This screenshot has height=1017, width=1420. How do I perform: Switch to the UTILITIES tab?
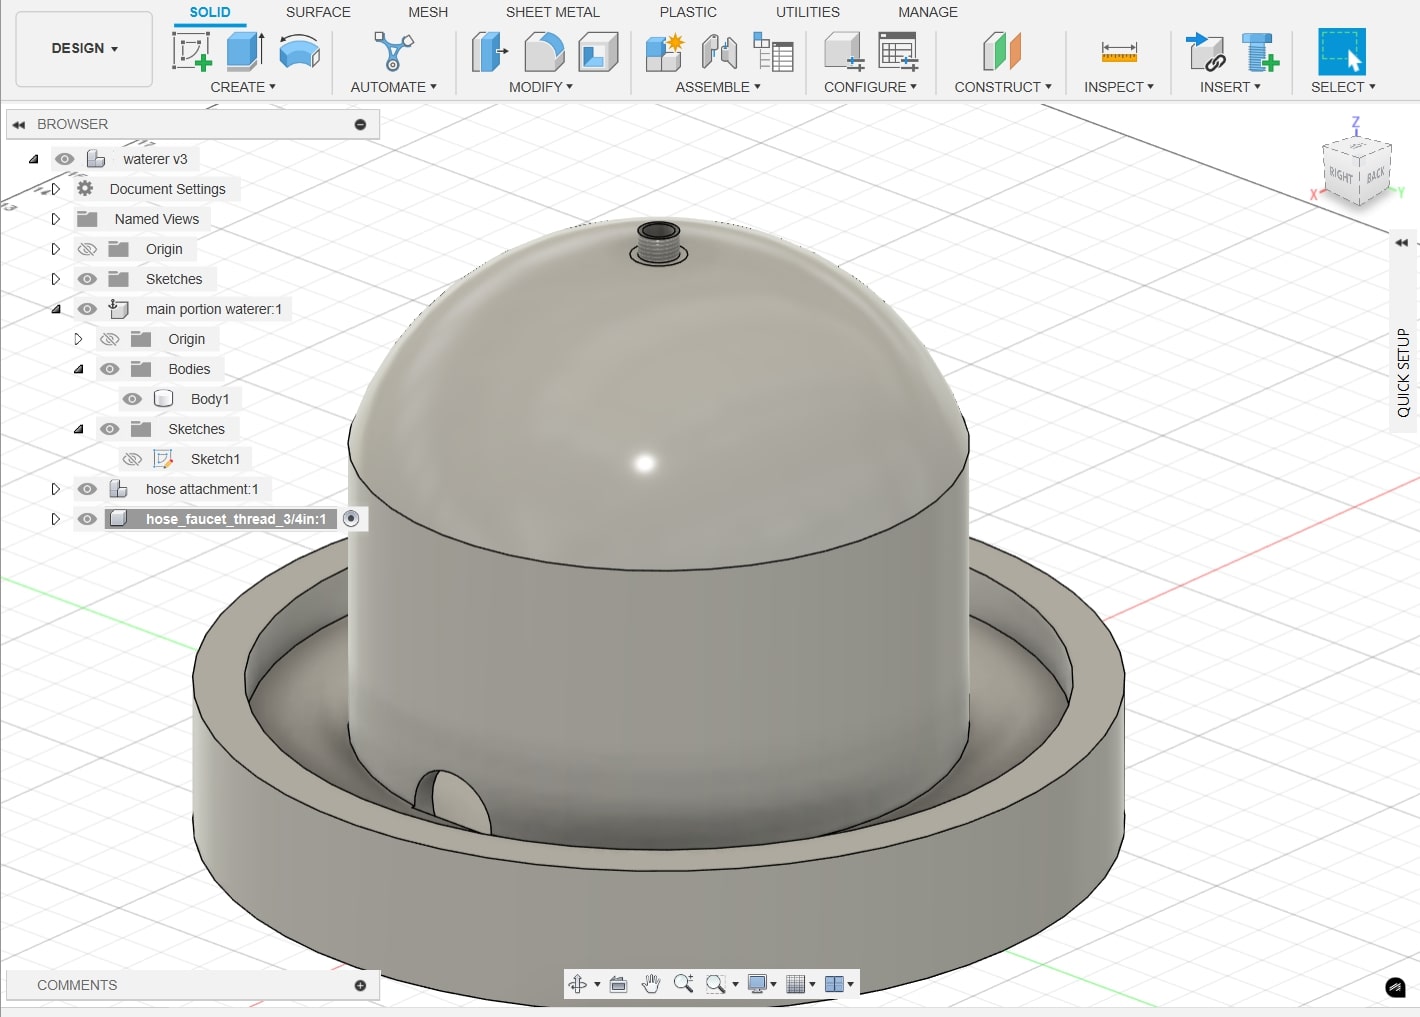[x=808, y=12]
